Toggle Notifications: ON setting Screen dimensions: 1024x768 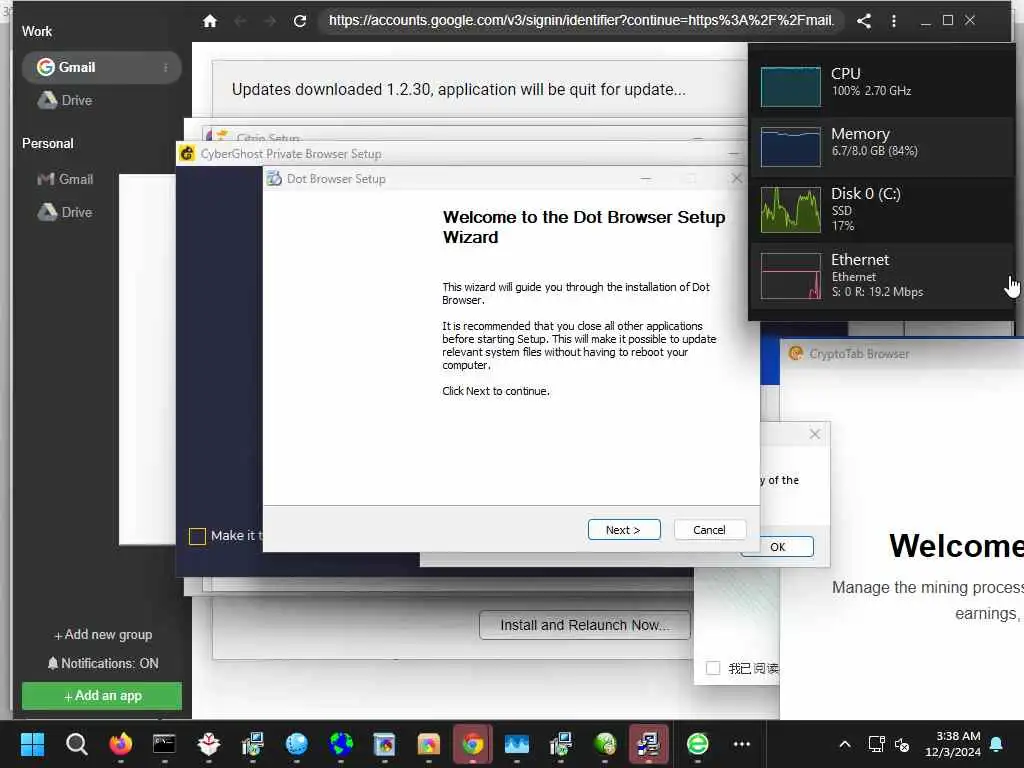click(103, 663)
